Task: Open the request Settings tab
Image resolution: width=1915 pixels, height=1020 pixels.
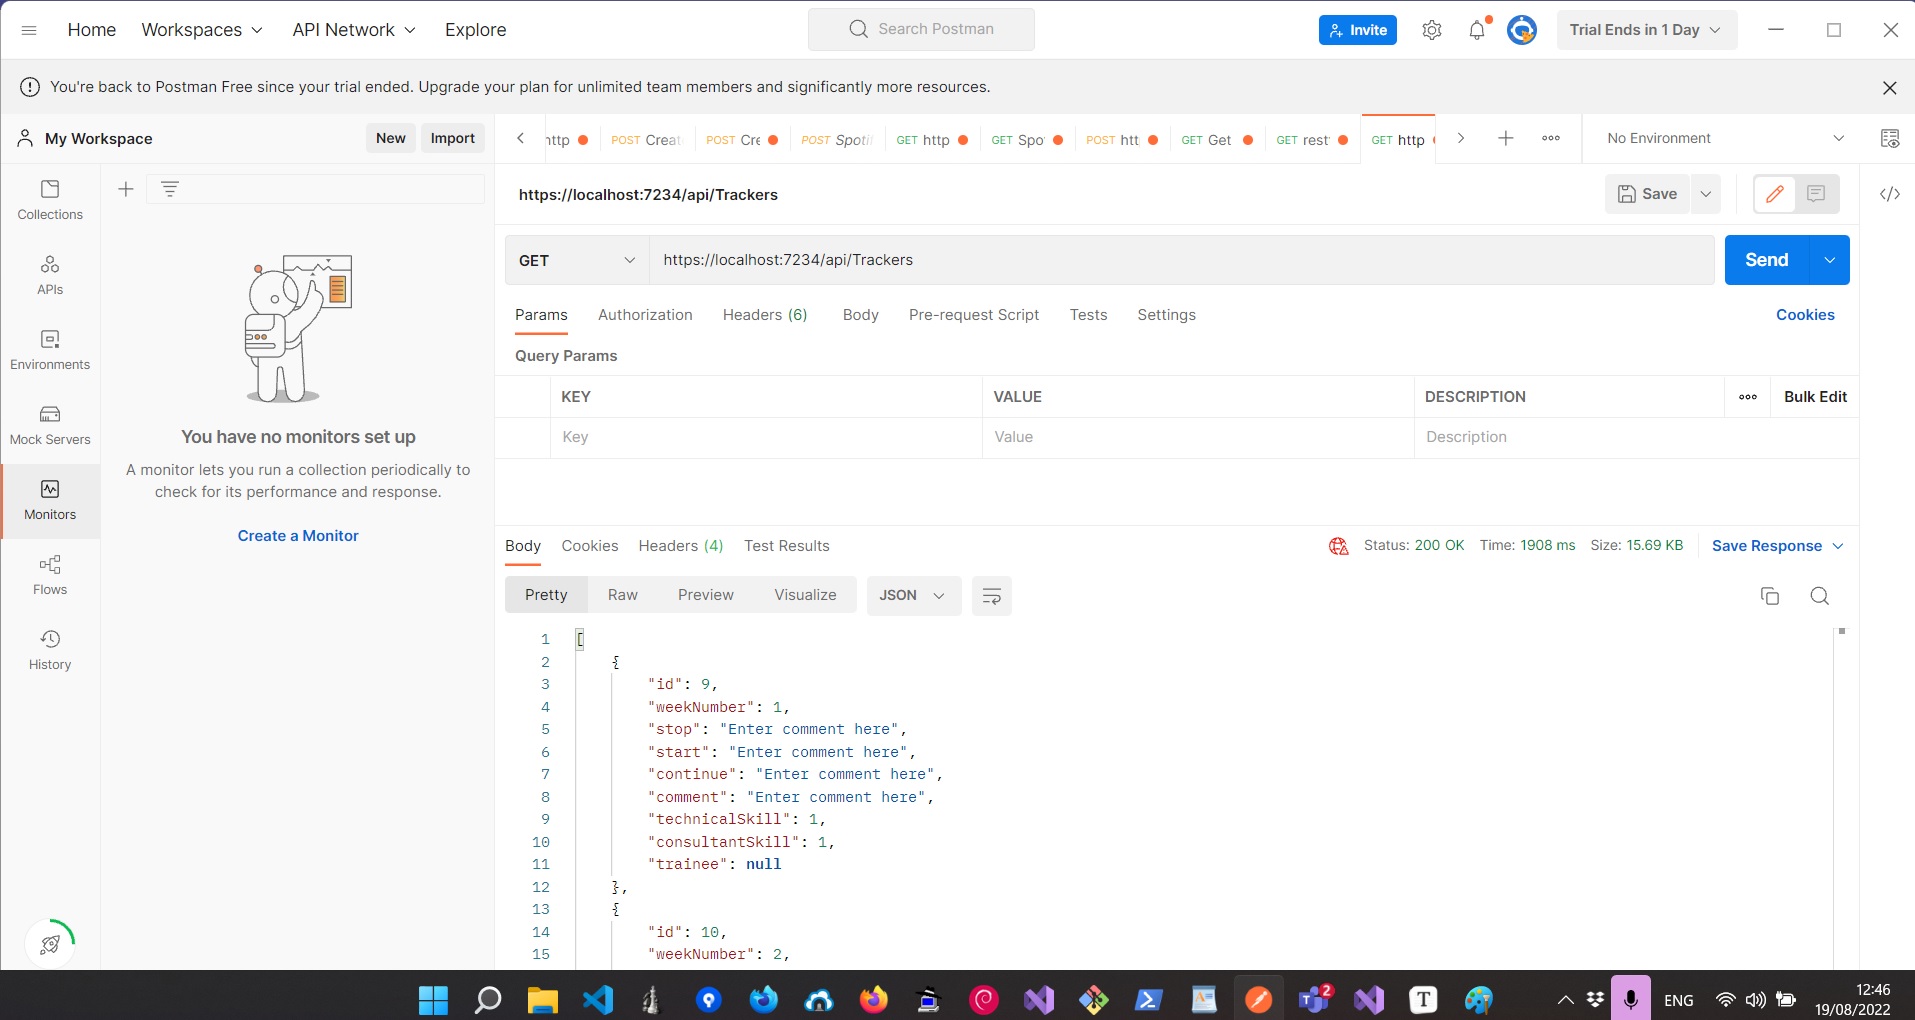Action: [x=1166, y=315]
